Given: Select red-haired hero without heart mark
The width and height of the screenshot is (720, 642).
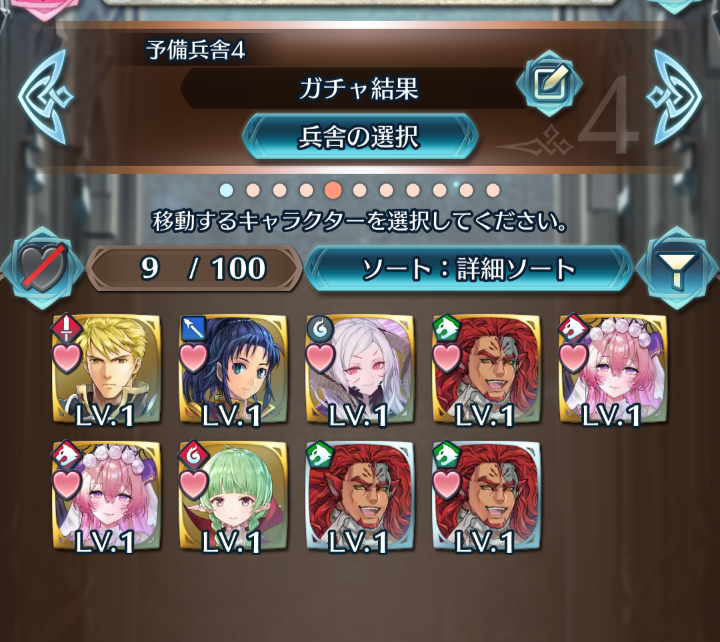Looking at the screenshot, I should click(360, 496).
